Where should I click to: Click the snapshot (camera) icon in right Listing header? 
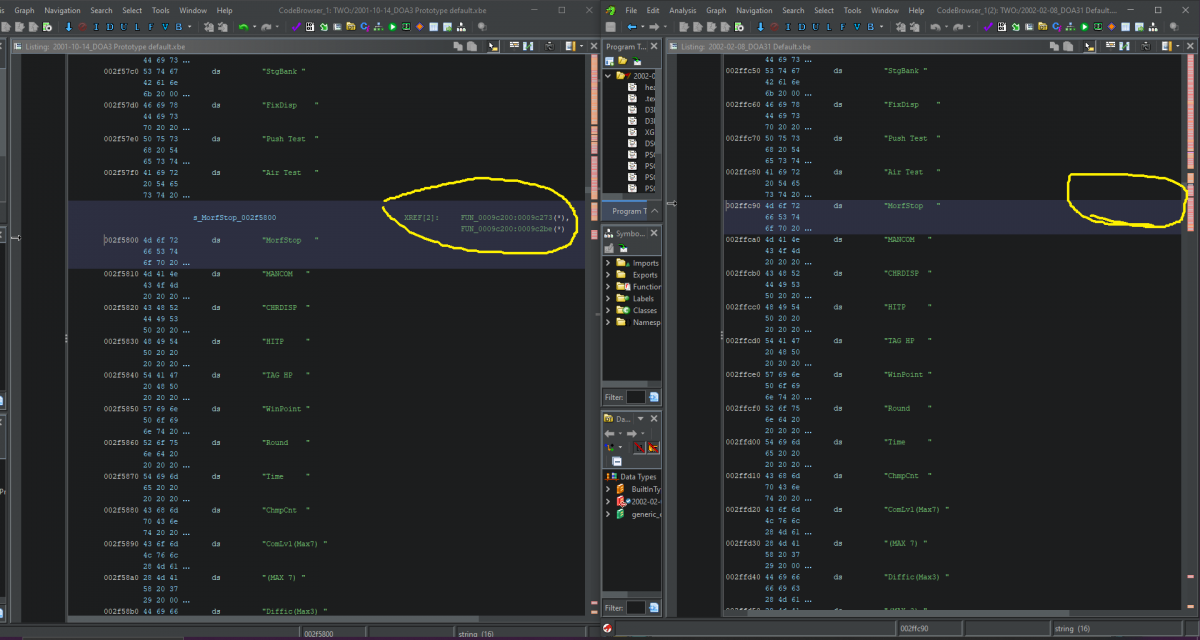click(x=1145, y=46)
